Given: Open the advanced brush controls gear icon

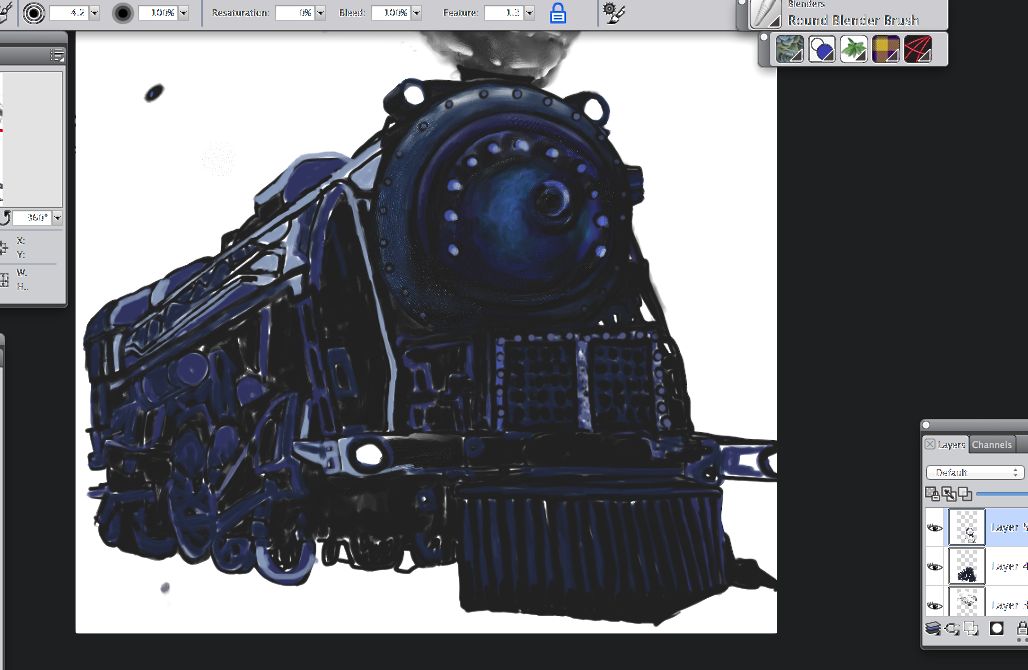Looking at the screenshot, I should (x=612, y=13).
